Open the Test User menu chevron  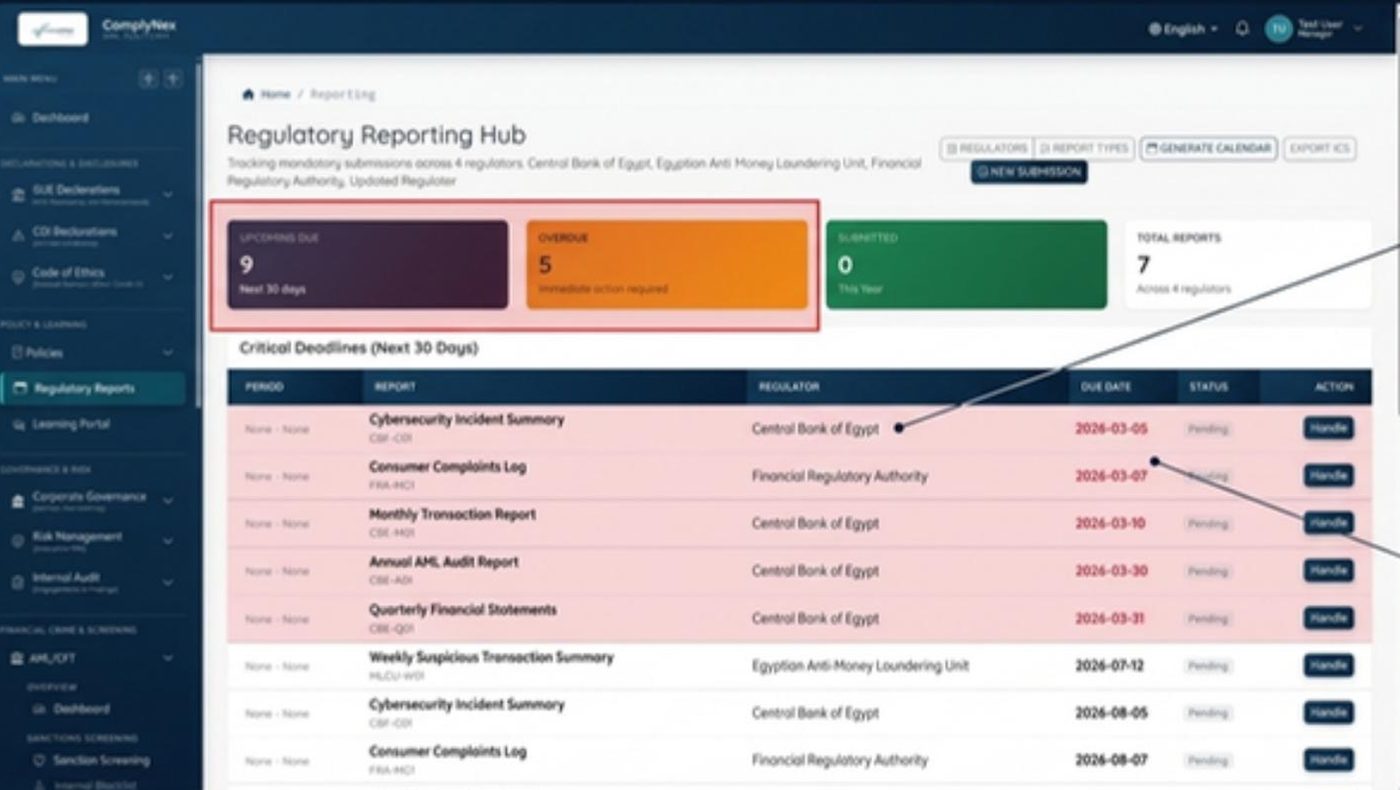coord(1357,29)
